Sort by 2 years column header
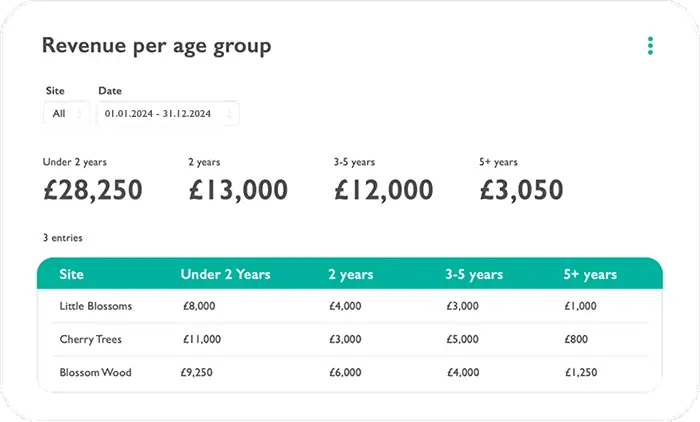Image resolution: width=700 pixels, height=422 pixels. pyautogui.click(x=350, y=274)
